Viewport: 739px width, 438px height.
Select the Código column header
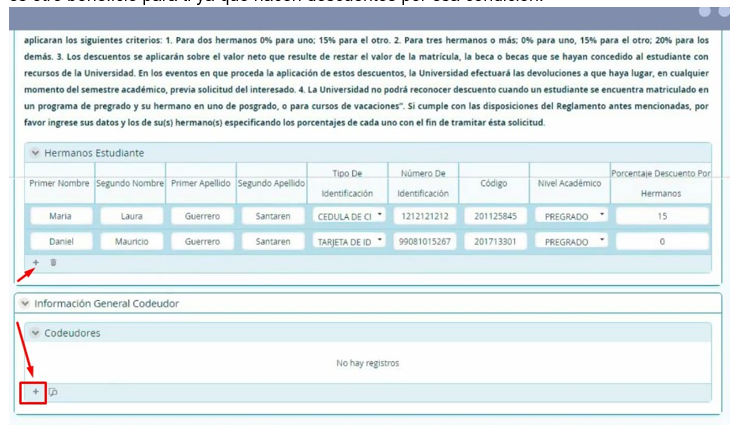[494, 183]
